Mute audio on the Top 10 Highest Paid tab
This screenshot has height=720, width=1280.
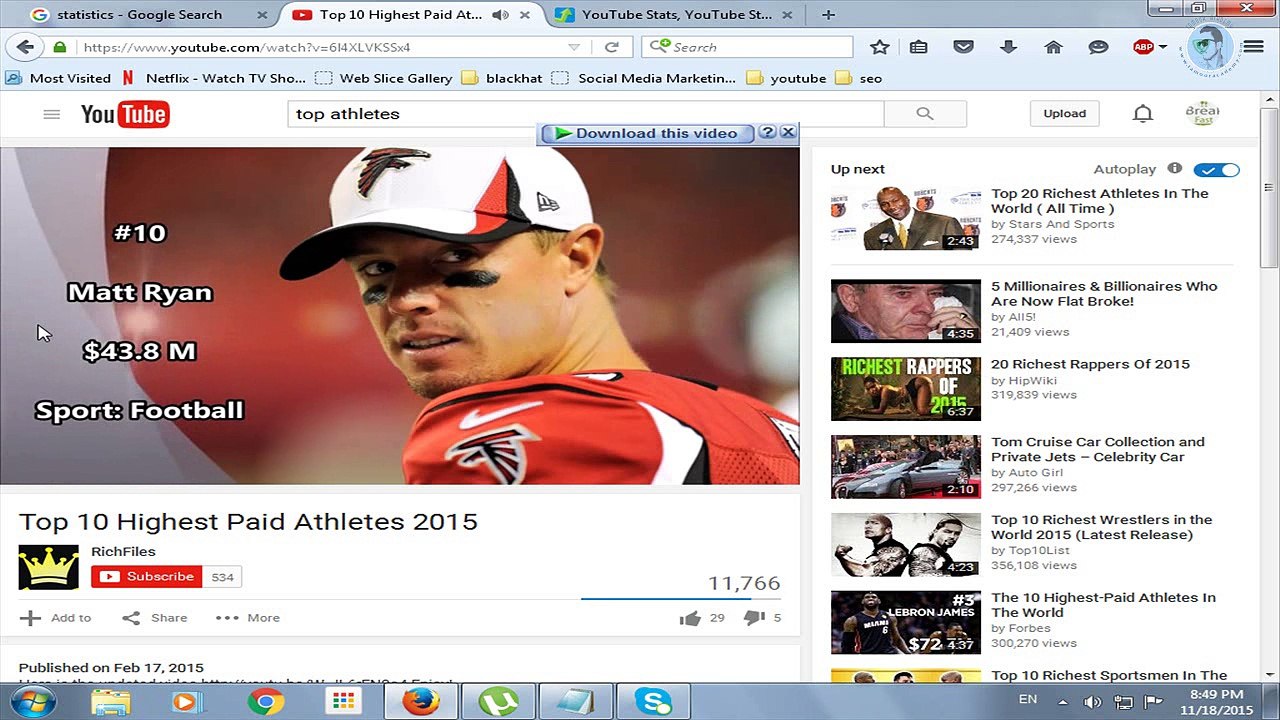pyautogui.click(x=500, y=15)
